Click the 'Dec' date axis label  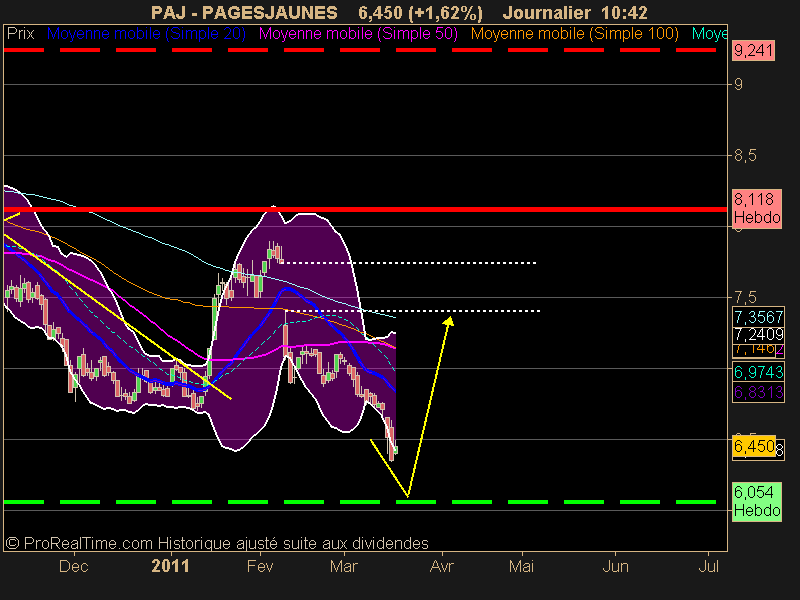coord(74,566)
